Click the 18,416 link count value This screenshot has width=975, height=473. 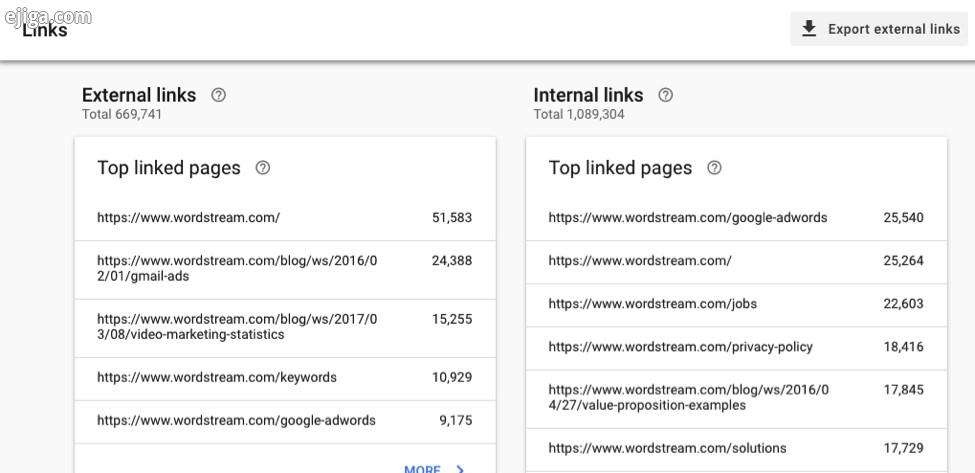click(903, 347)
